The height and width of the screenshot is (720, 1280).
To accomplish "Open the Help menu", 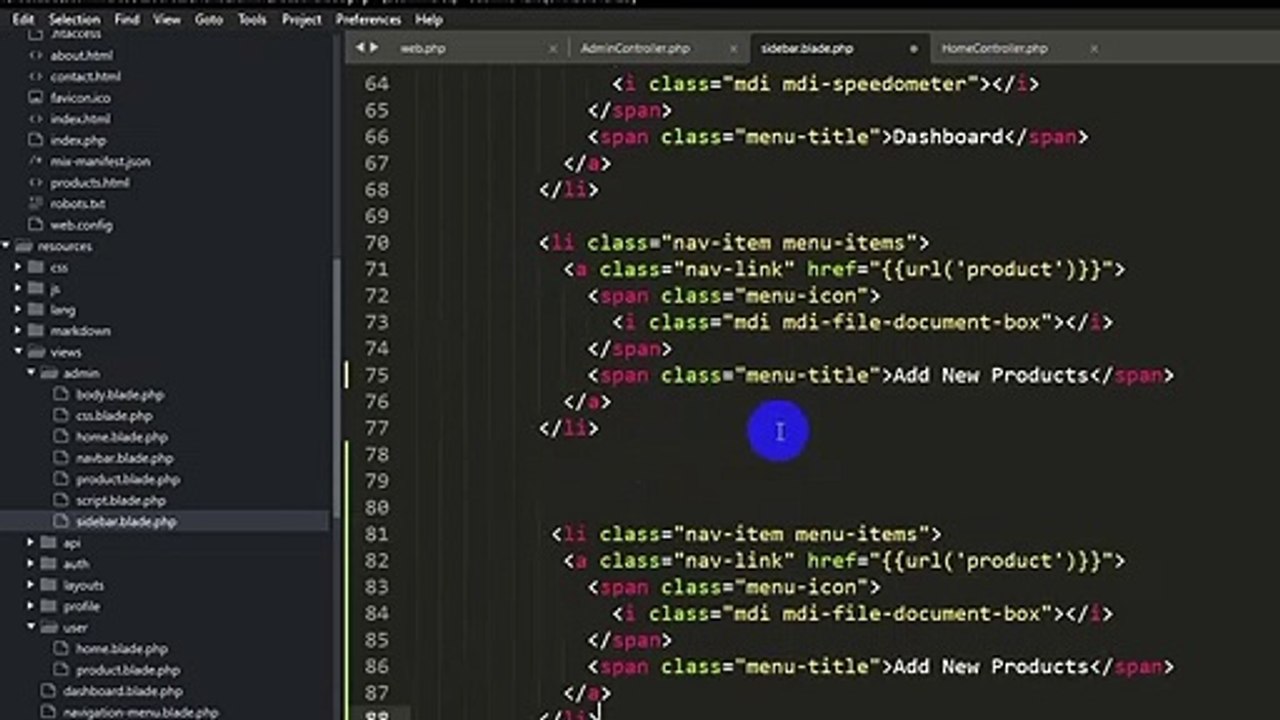I will tap(429, 19).
